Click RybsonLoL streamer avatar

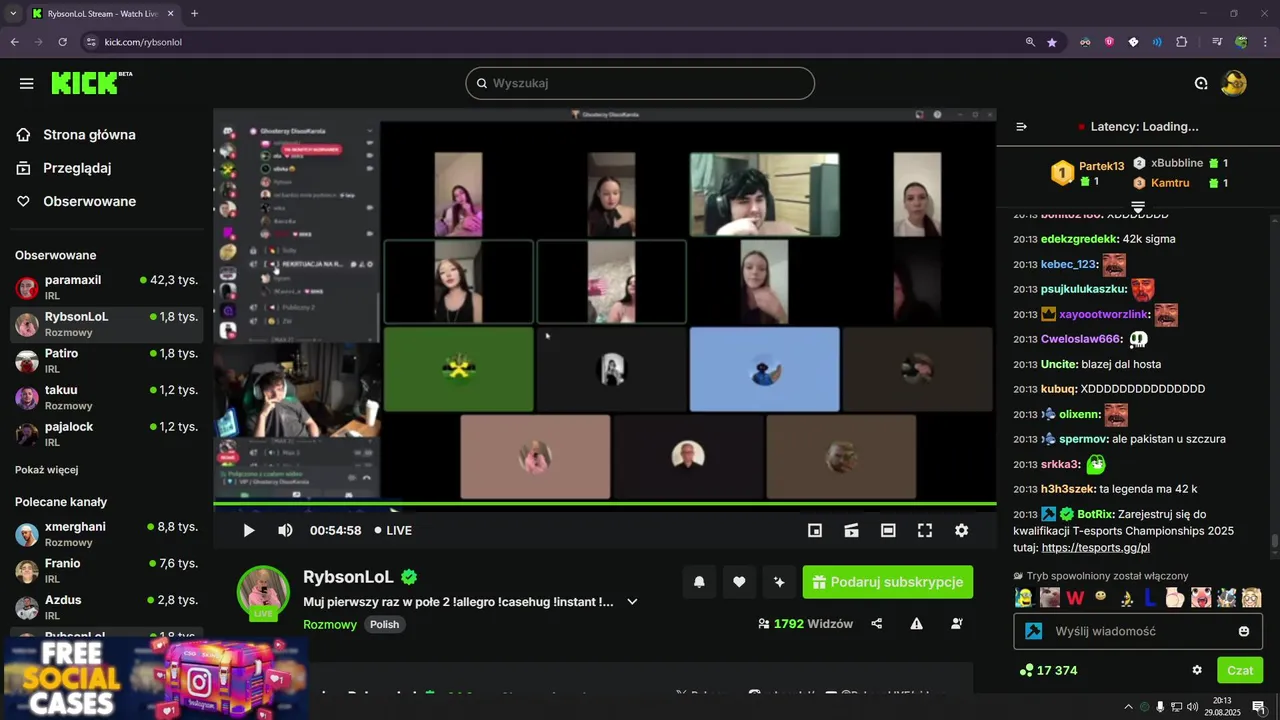click(x=263, y=592)
